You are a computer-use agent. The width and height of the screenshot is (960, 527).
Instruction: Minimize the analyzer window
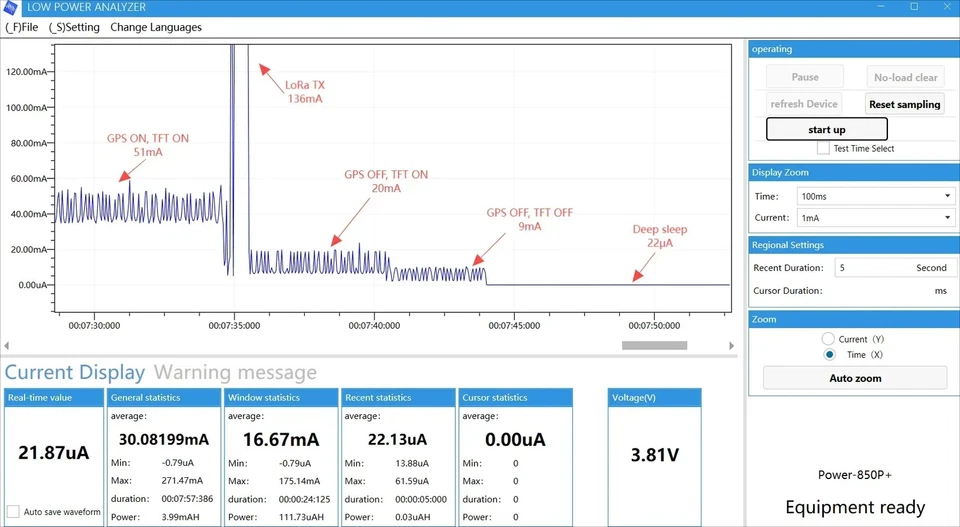(881, 7)
